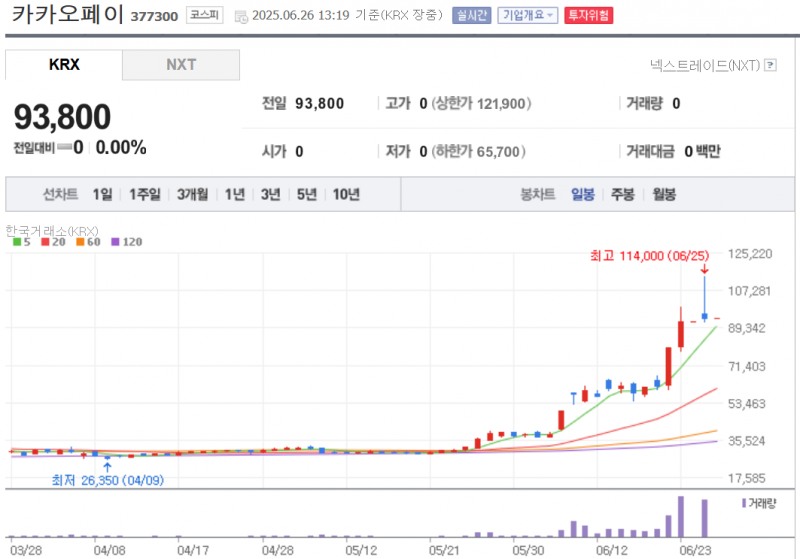Screen dimensions: 800x559
Task: Click the orange 60-day moving average legend
Action: [88, 242]
